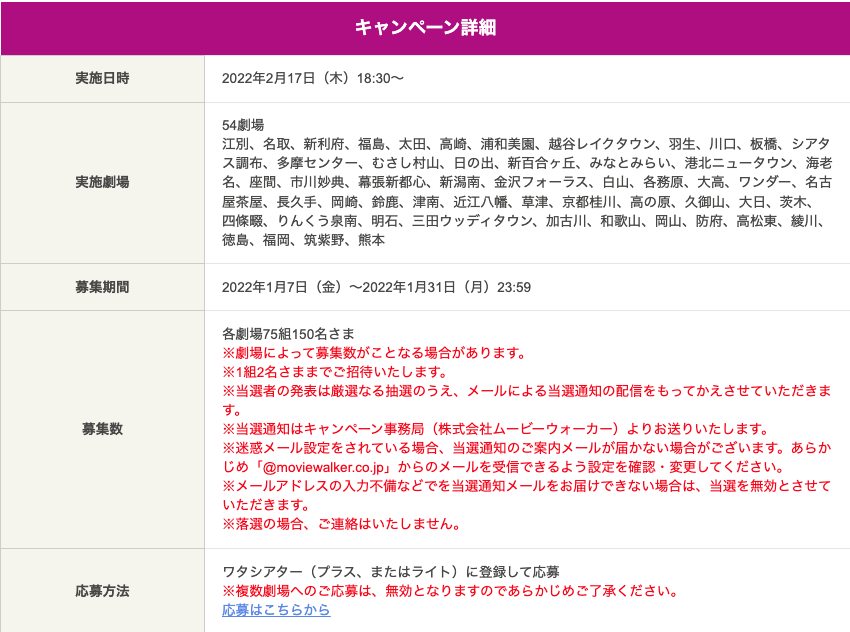Click the note about メールアドレスの入力不備

(526, 495)
